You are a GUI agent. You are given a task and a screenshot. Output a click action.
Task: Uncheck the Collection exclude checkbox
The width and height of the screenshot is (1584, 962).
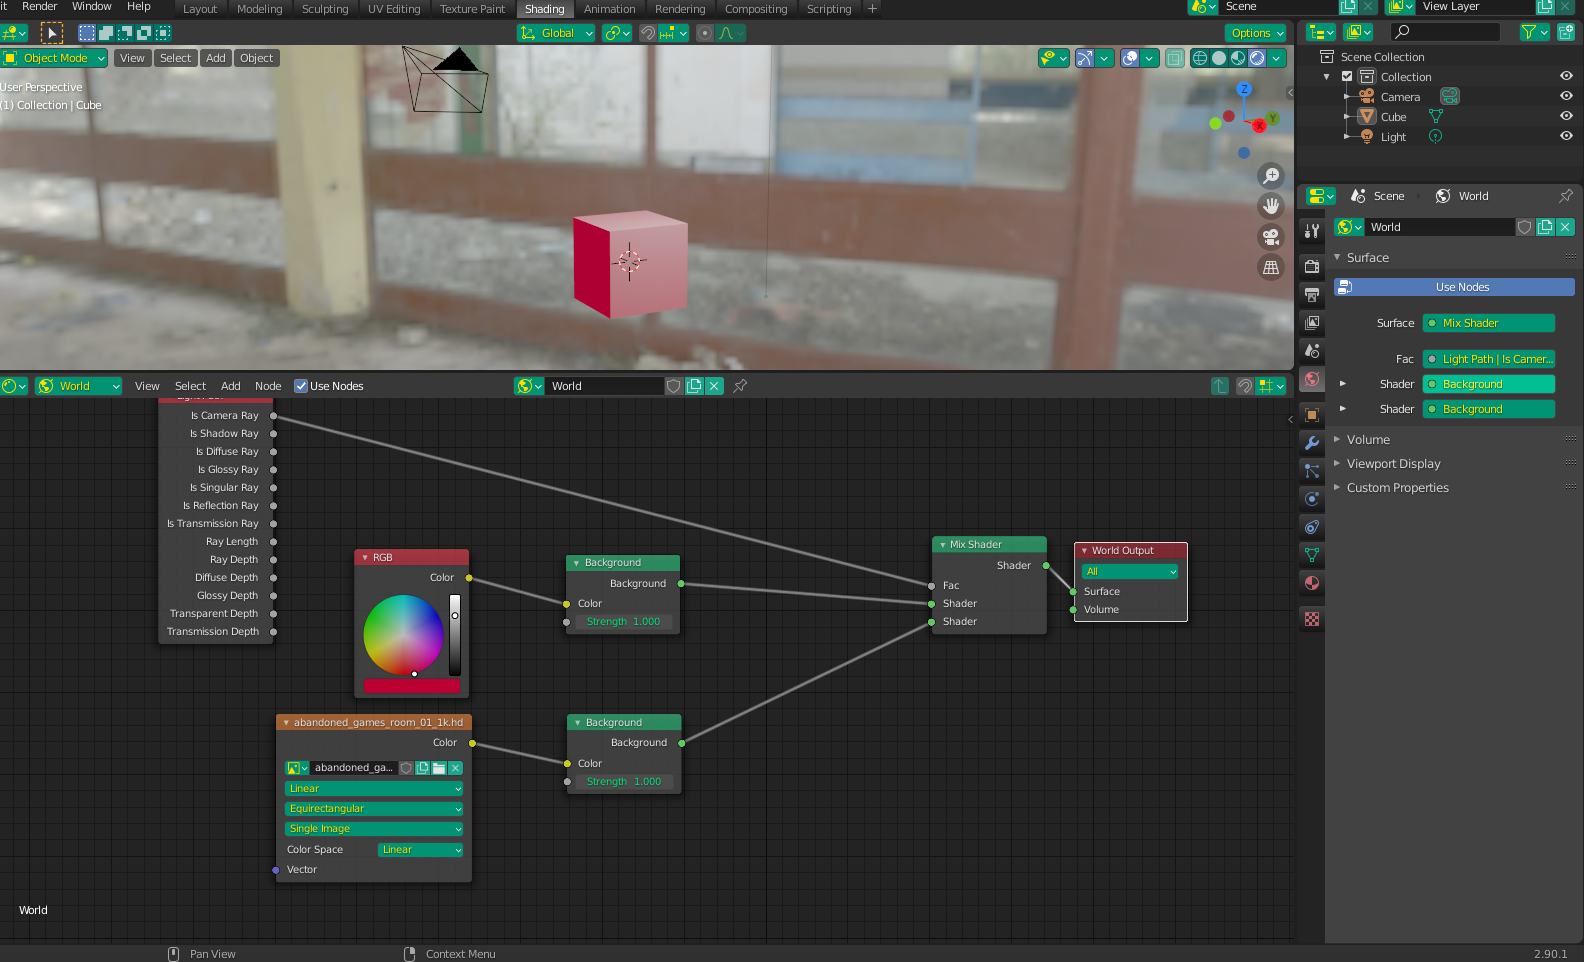coord(1347,77)
